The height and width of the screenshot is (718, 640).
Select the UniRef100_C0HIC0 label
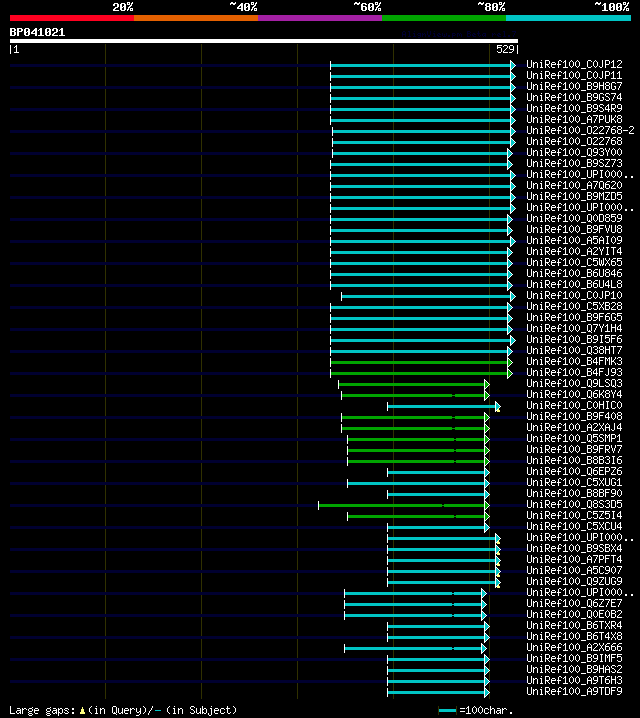[x=574, y=405]
